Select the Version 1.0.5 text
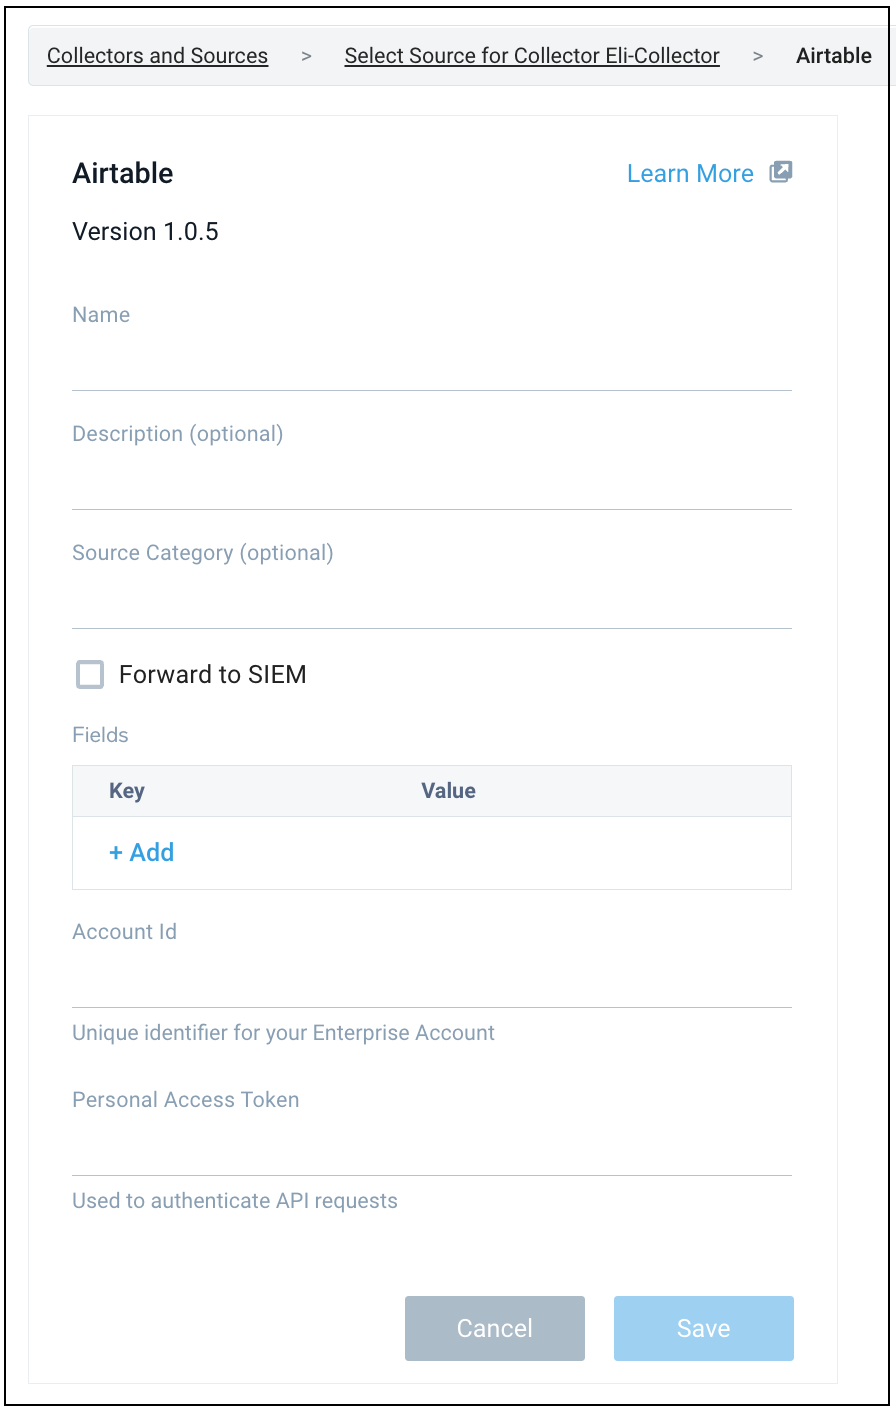This screenshot has height=1410, width=896. (145, 232)
